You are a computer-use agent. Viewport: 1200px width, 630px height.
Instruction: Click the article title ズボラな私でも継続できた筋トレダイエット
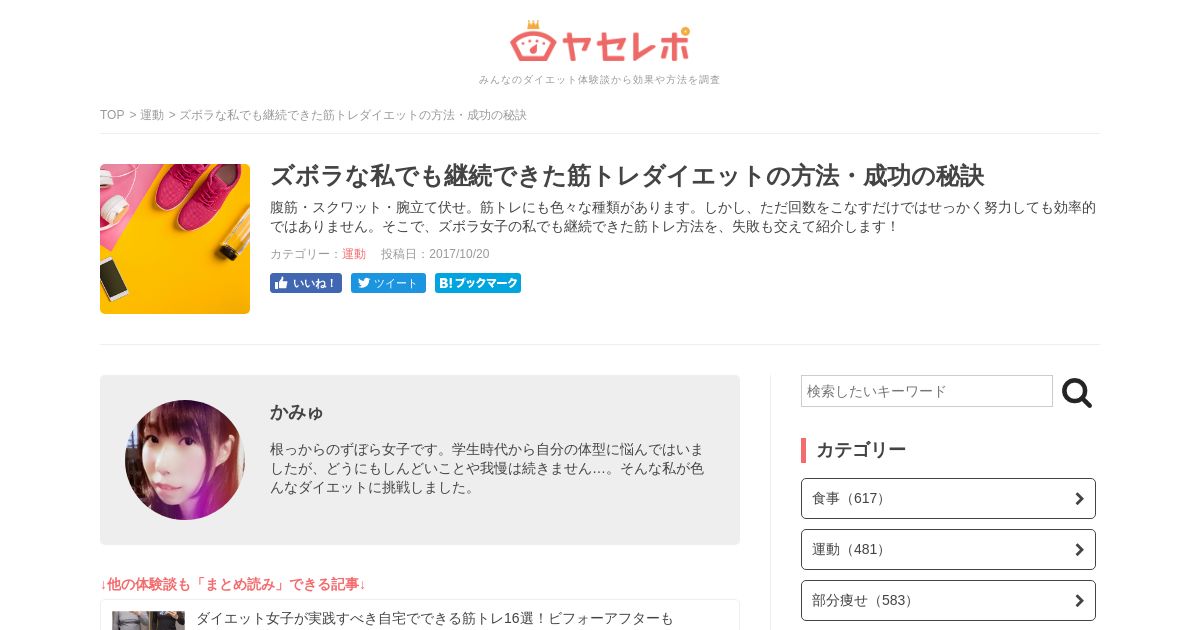[x=627, y=176]
